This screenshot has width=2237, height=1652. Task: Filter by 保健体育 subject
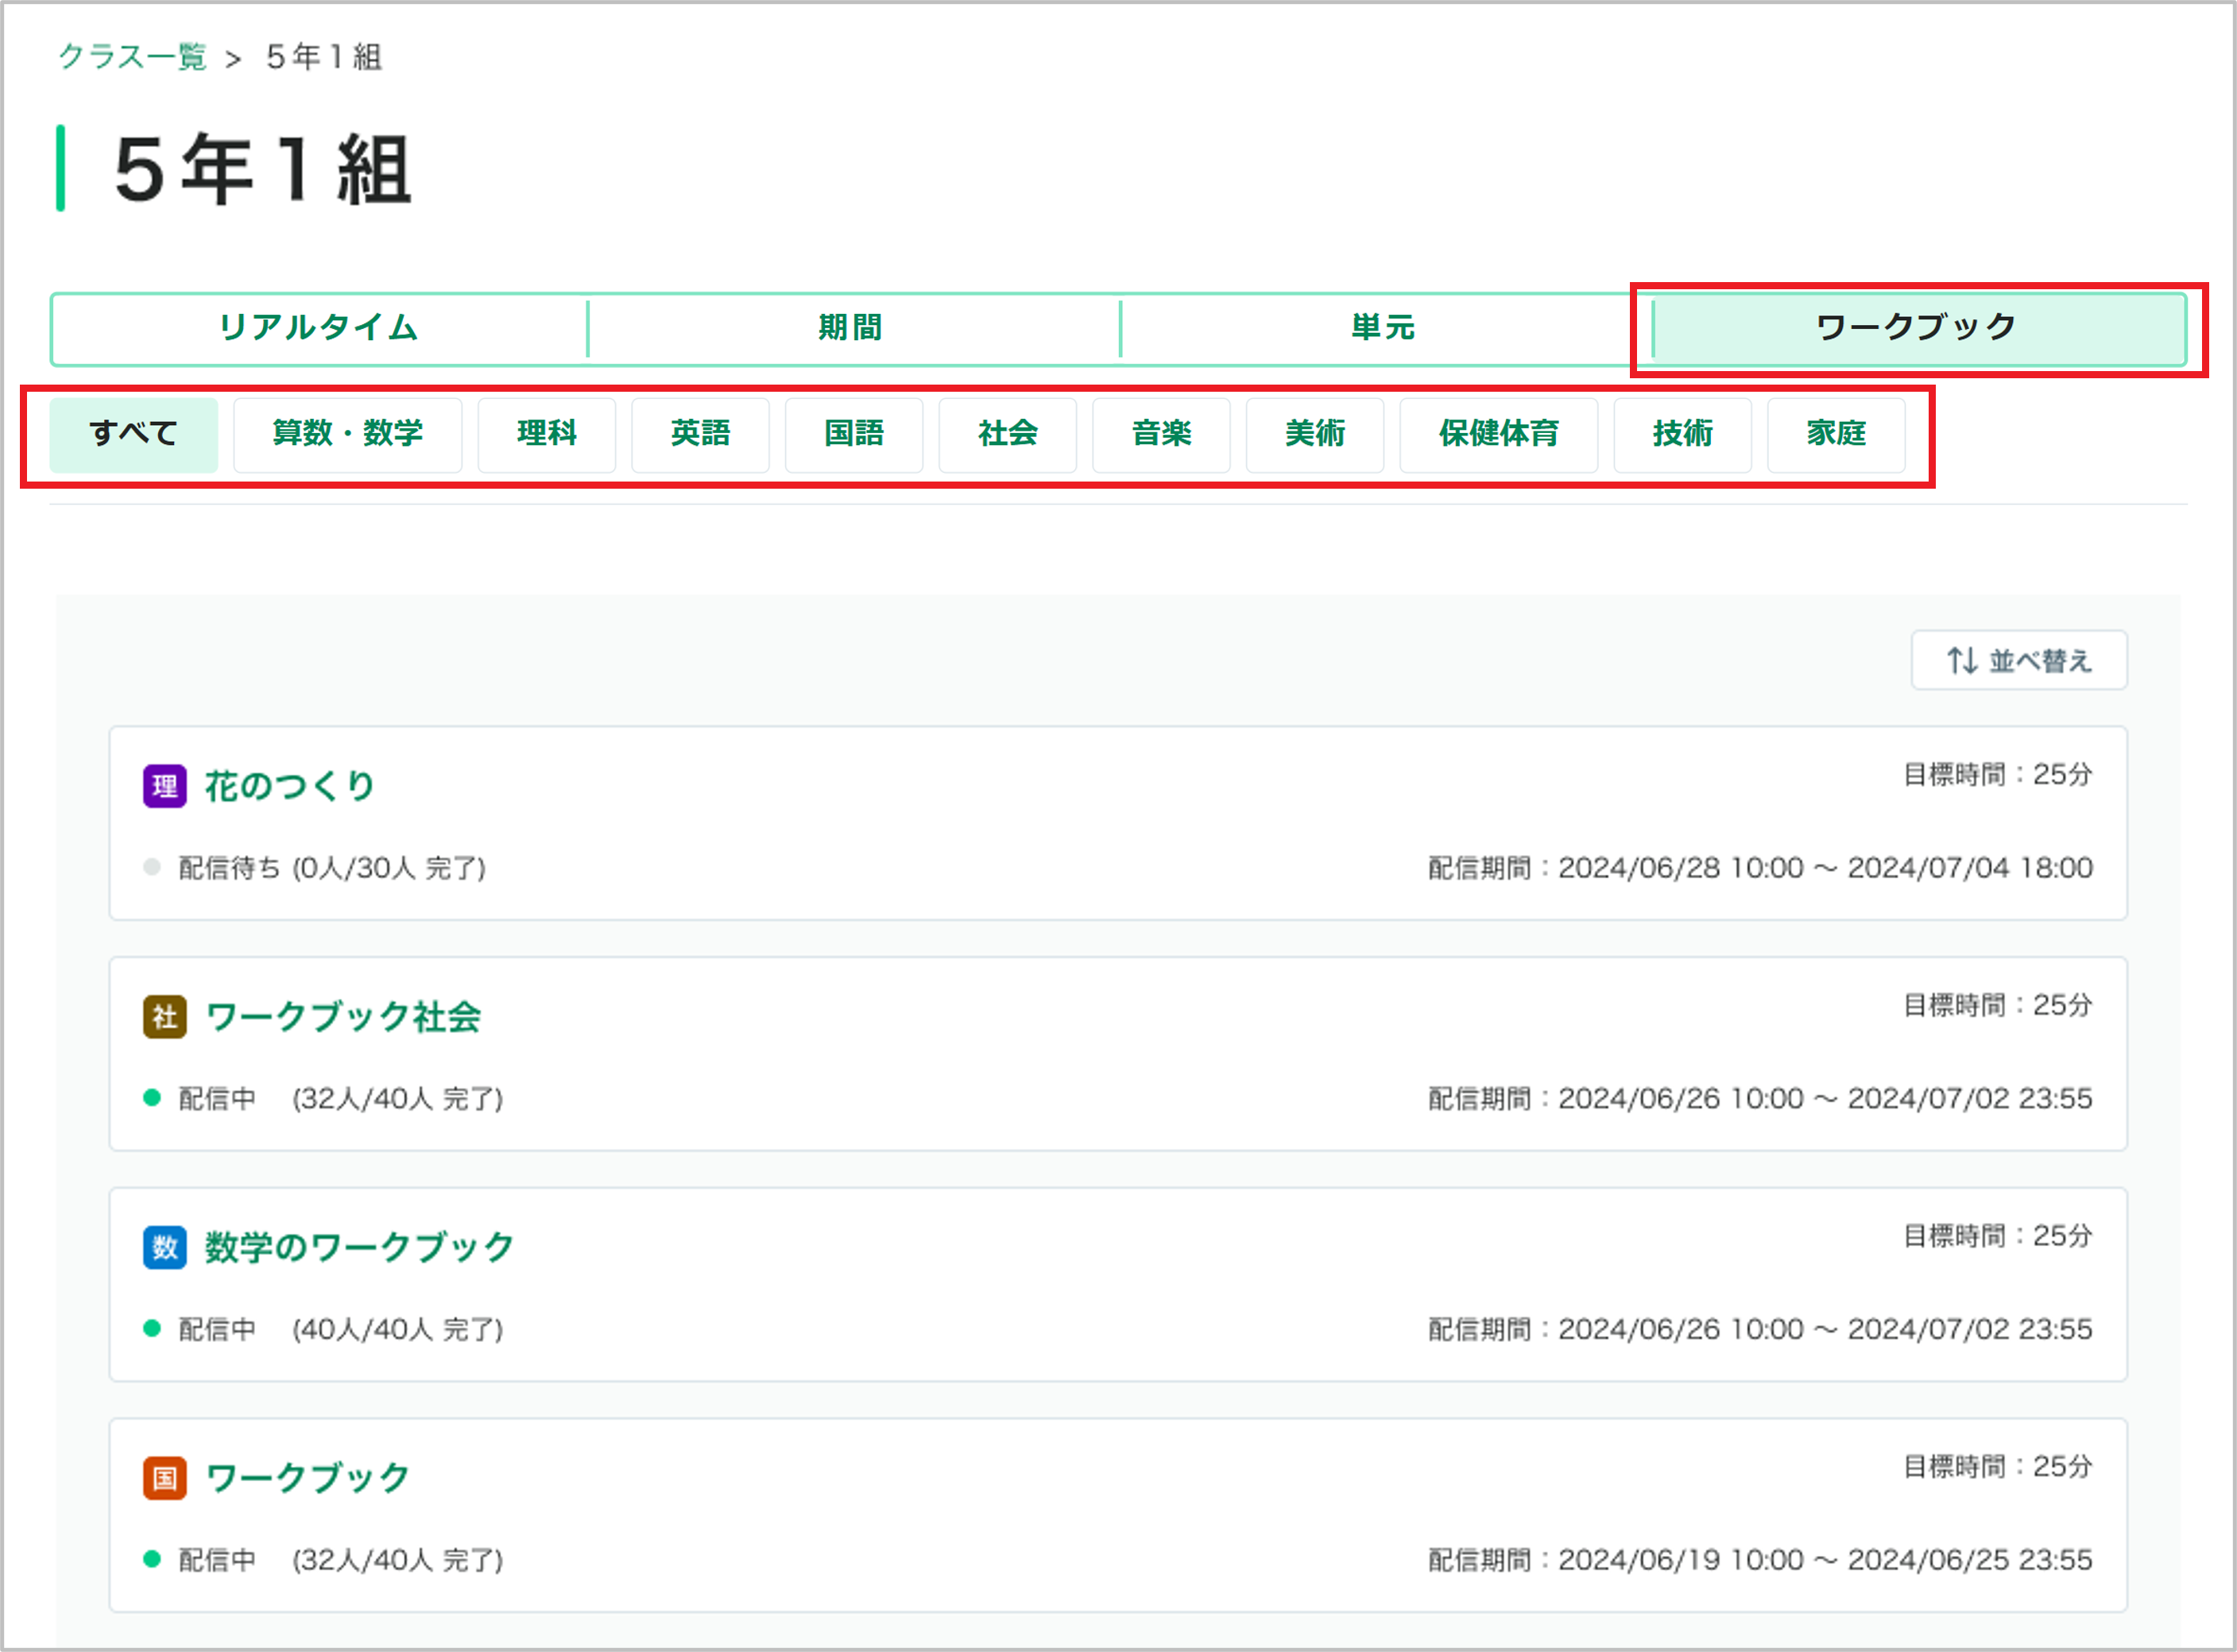[1499, 435]
